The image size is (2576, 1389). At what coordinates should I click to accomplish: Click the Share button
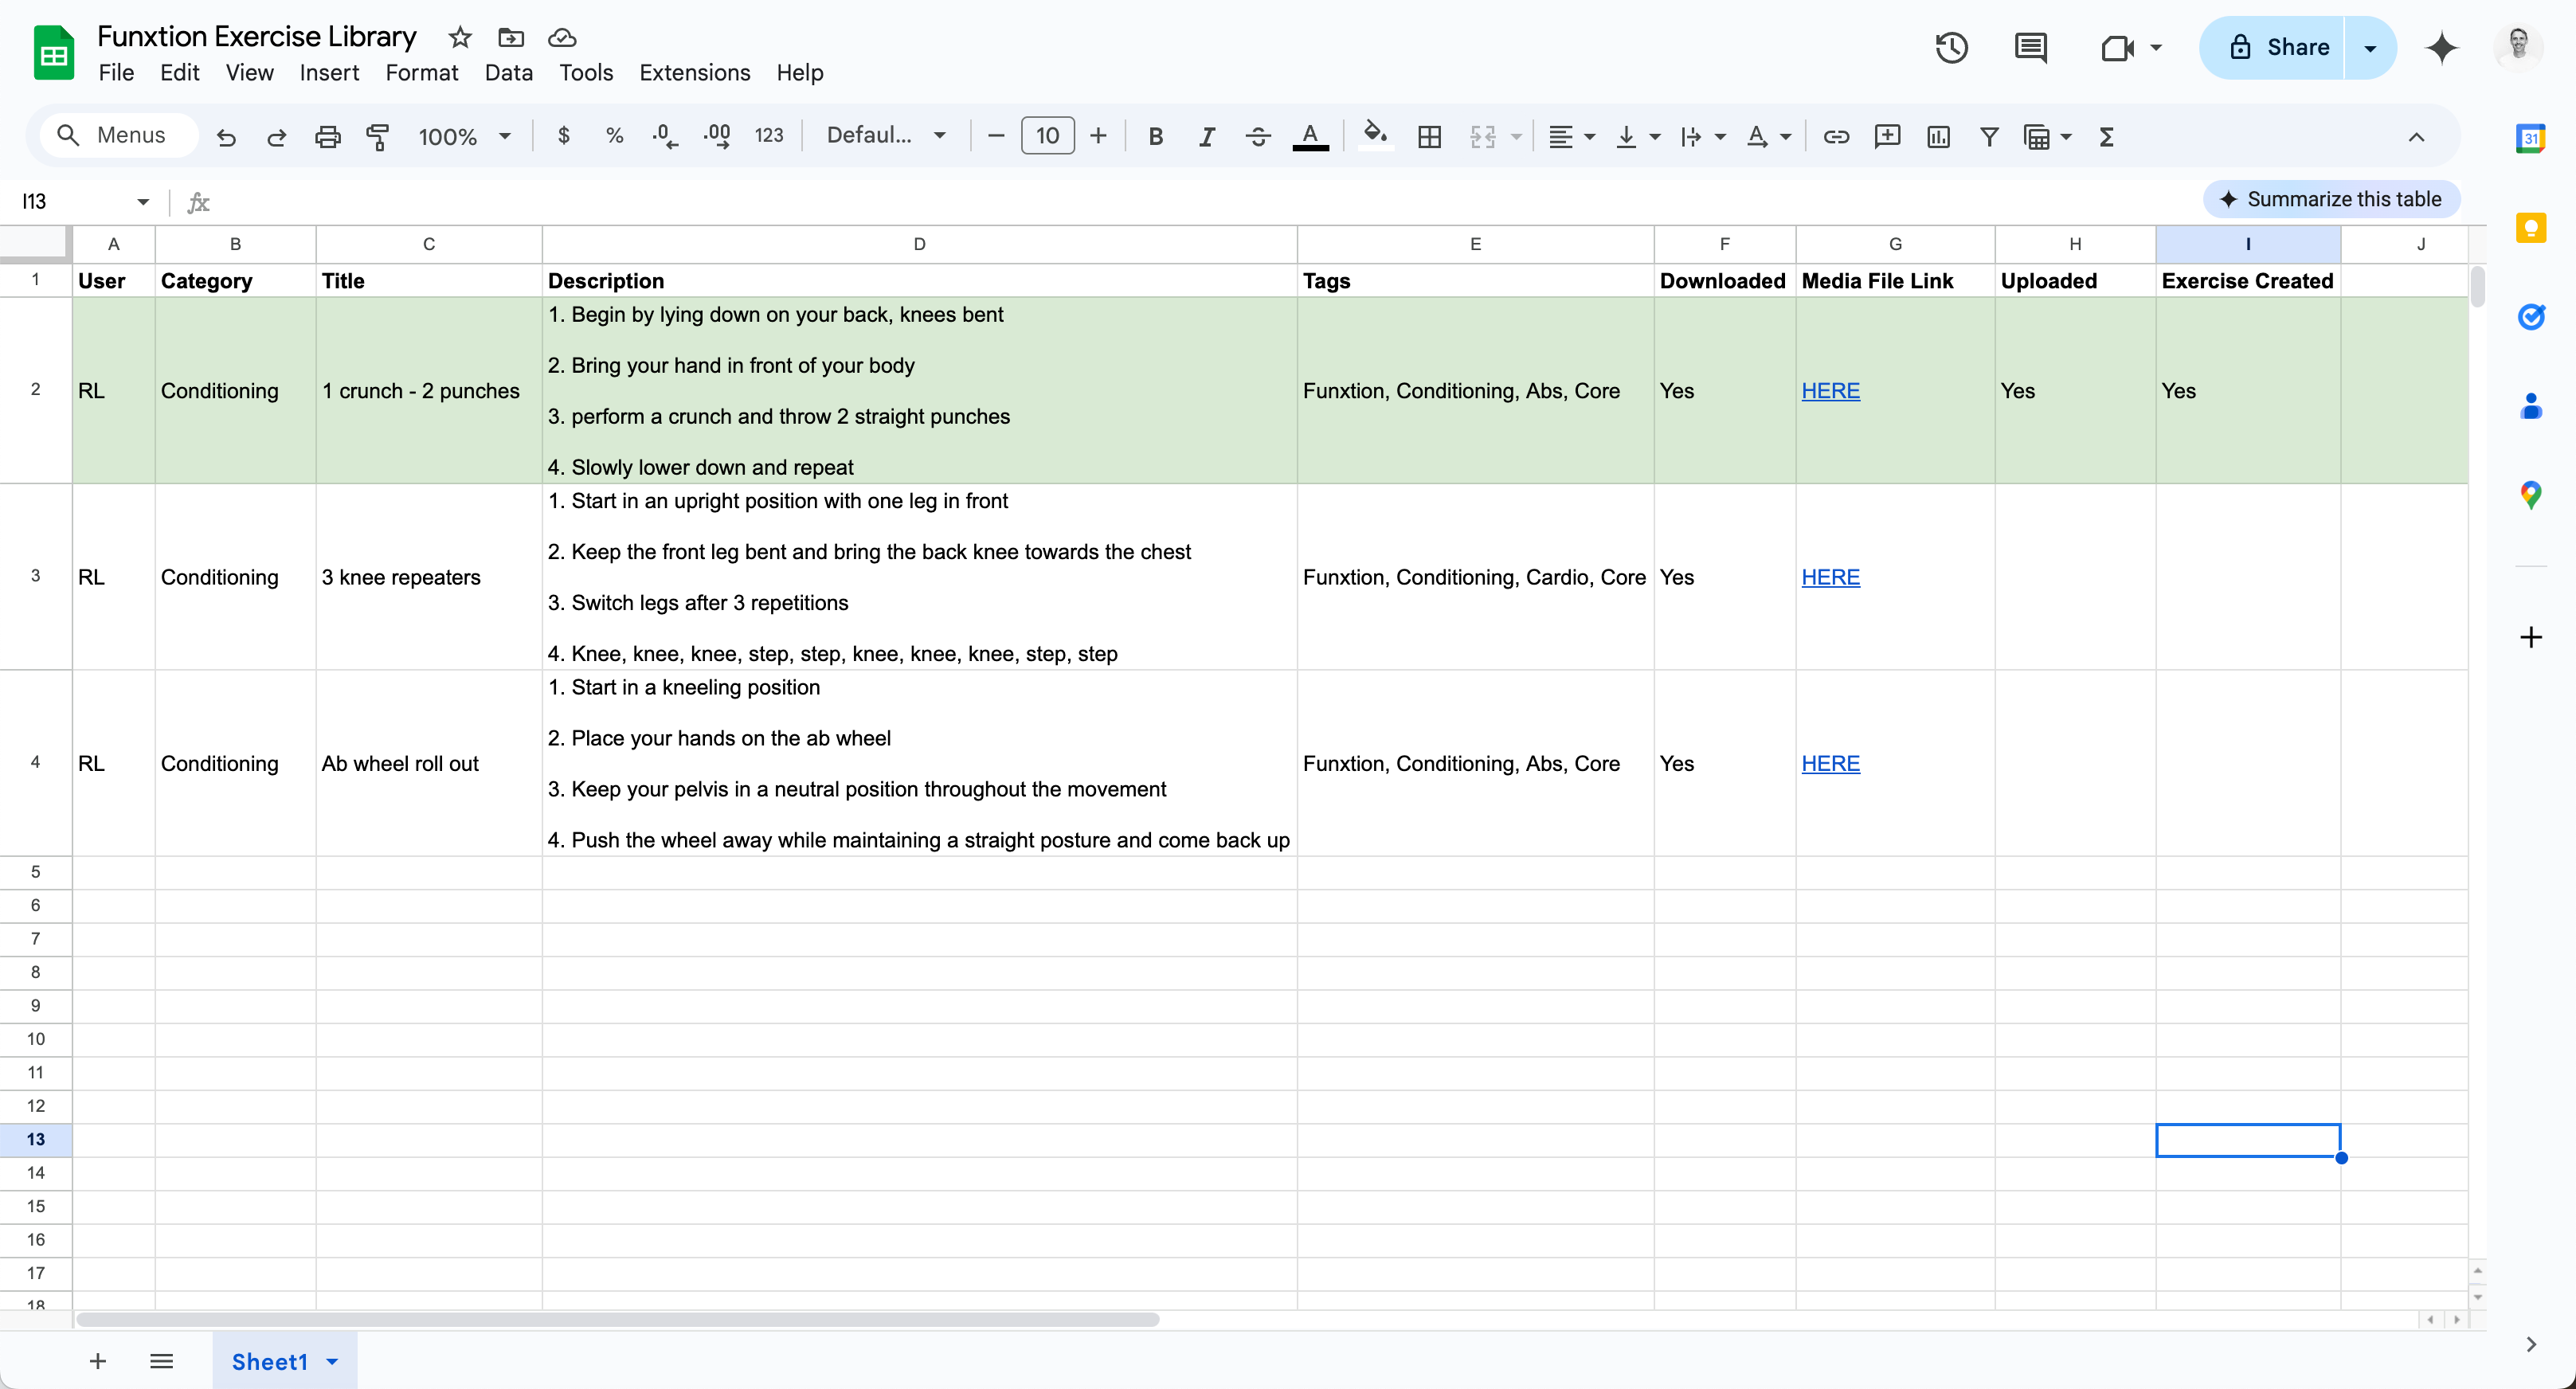[x=2272, y=47]
